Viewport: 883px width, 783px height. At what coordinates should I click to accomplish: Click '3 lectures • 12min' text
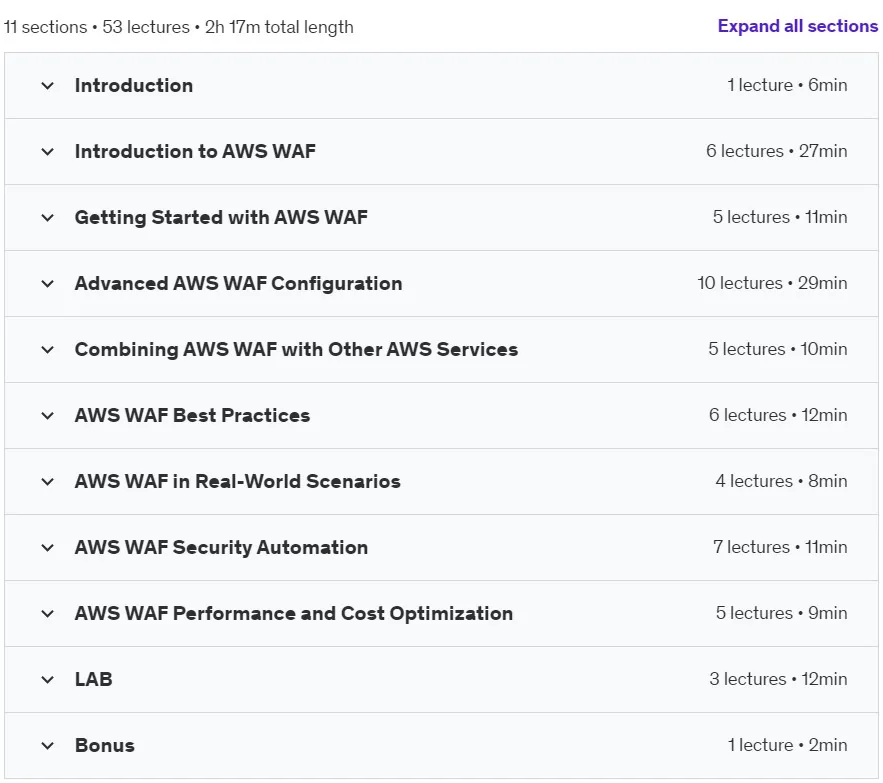tap(778, 679)
